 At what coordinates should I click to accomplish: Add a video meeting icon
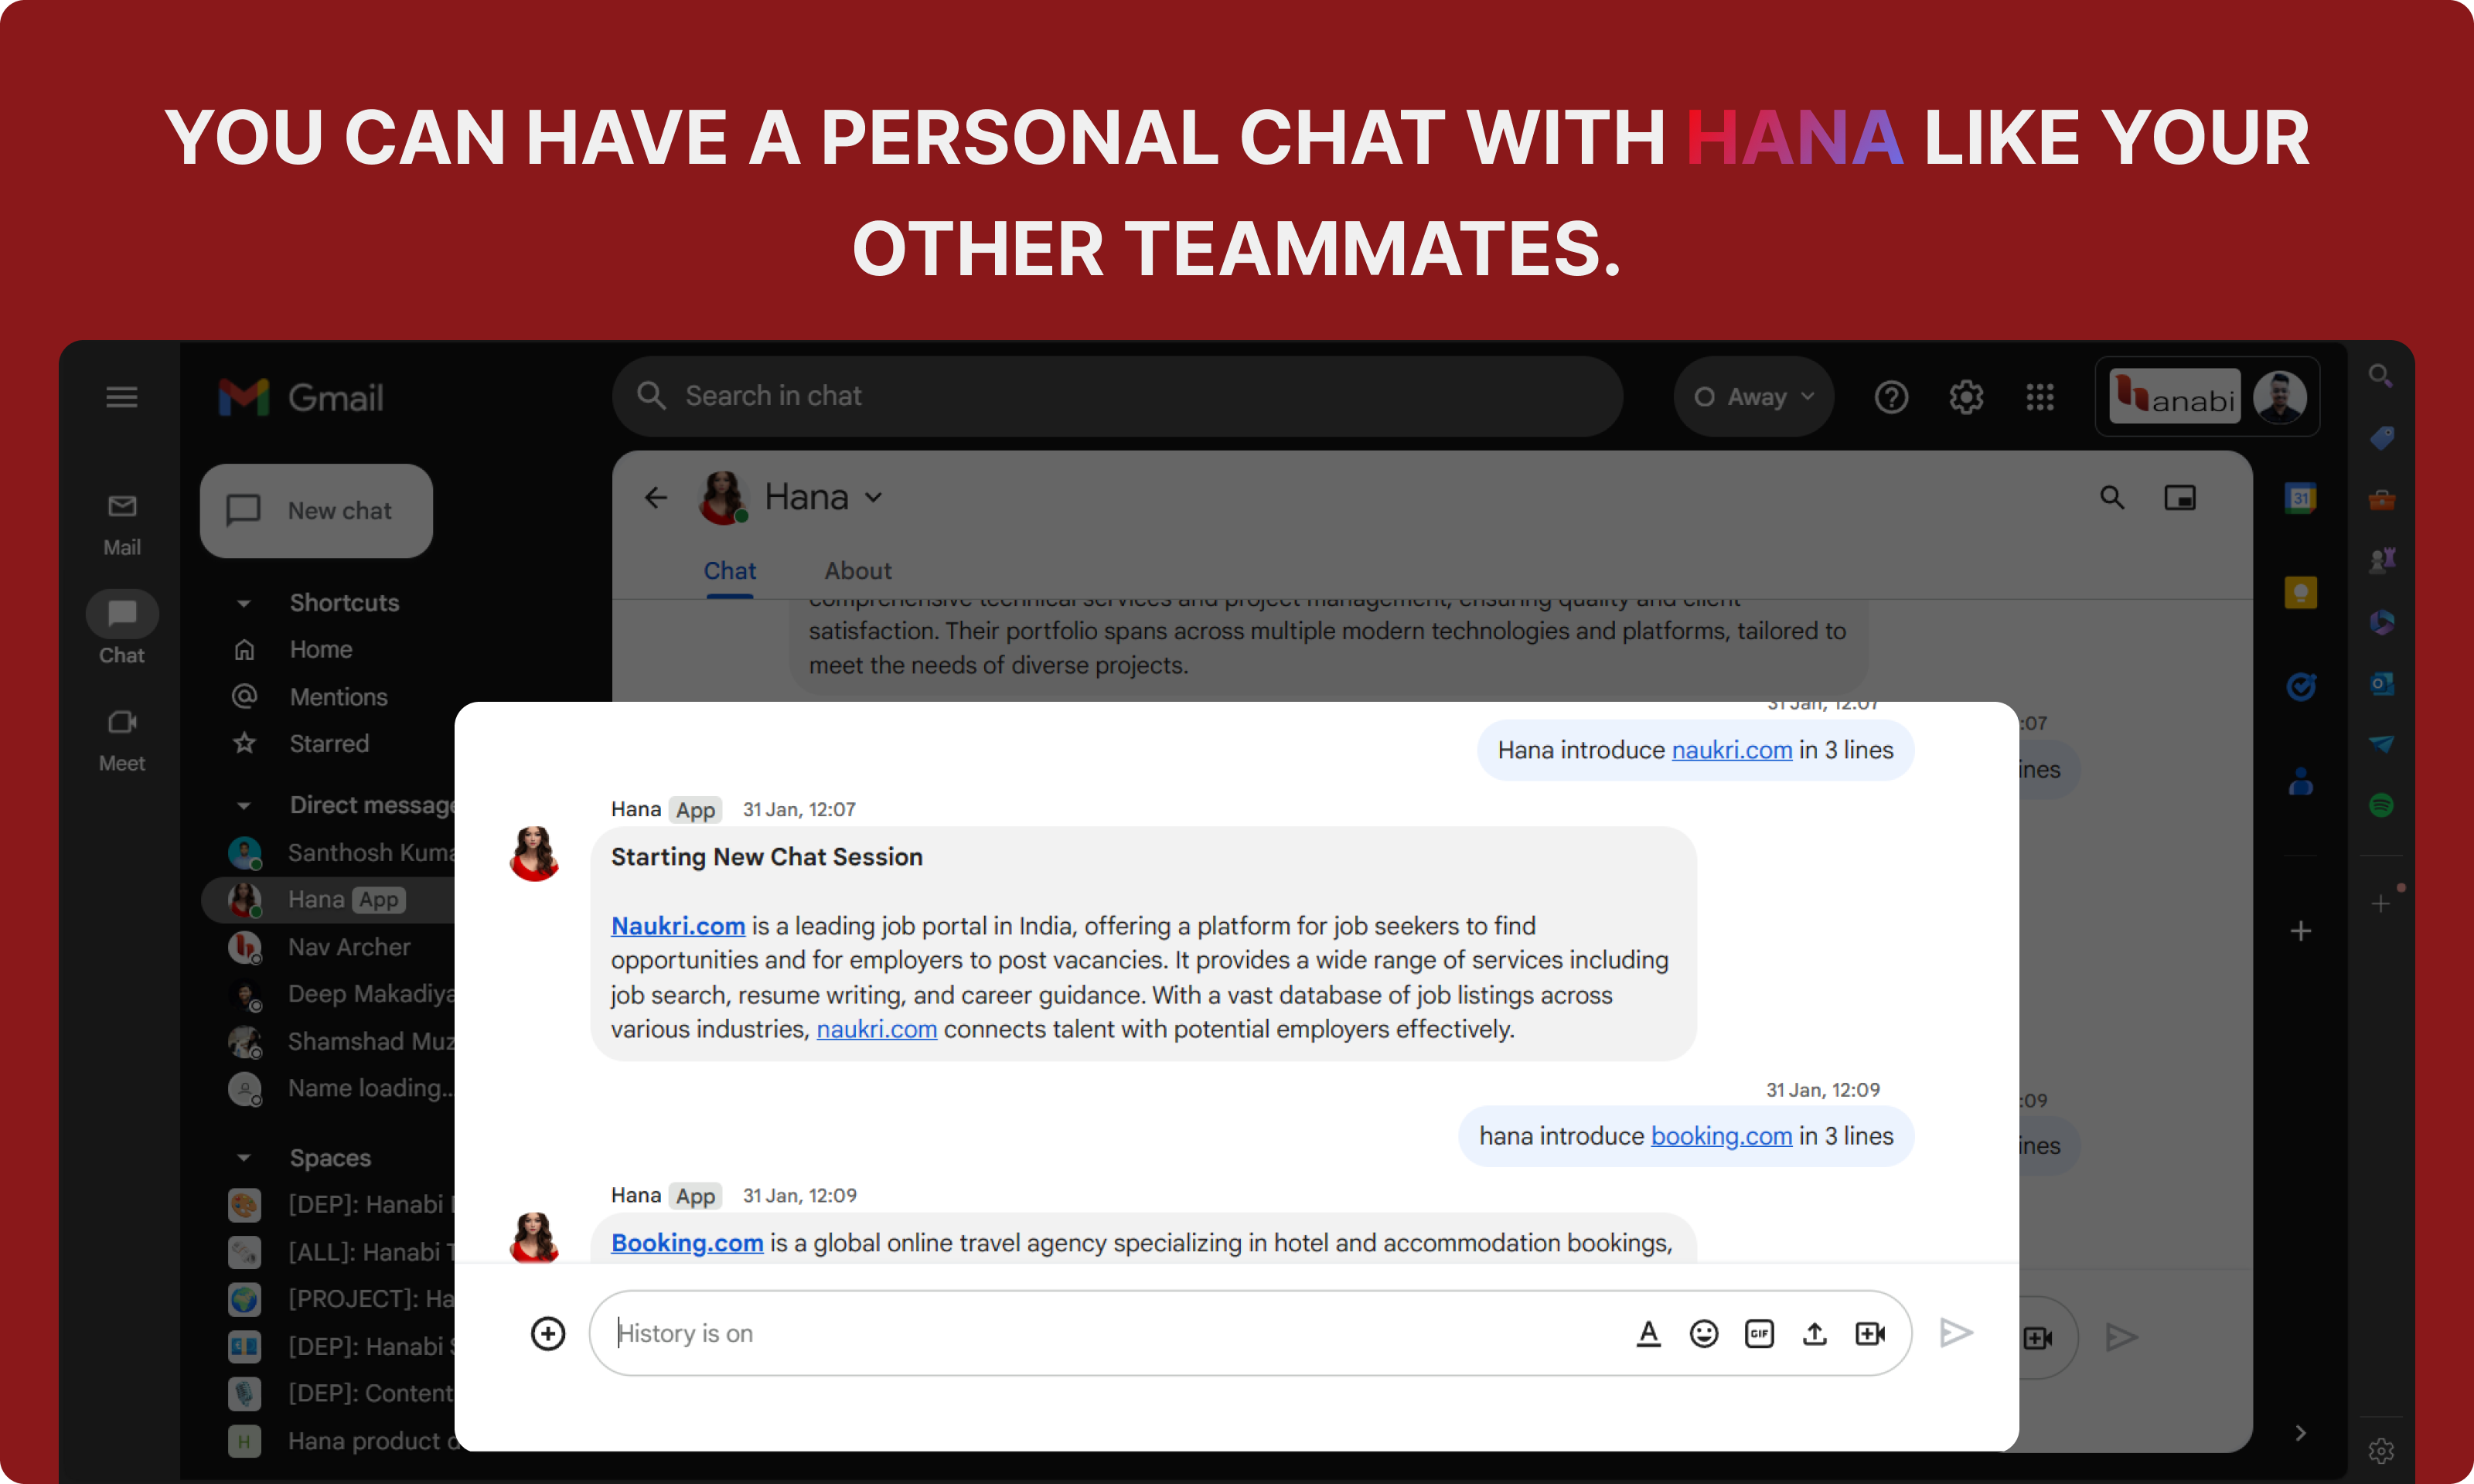(x=1869, y=1333)
